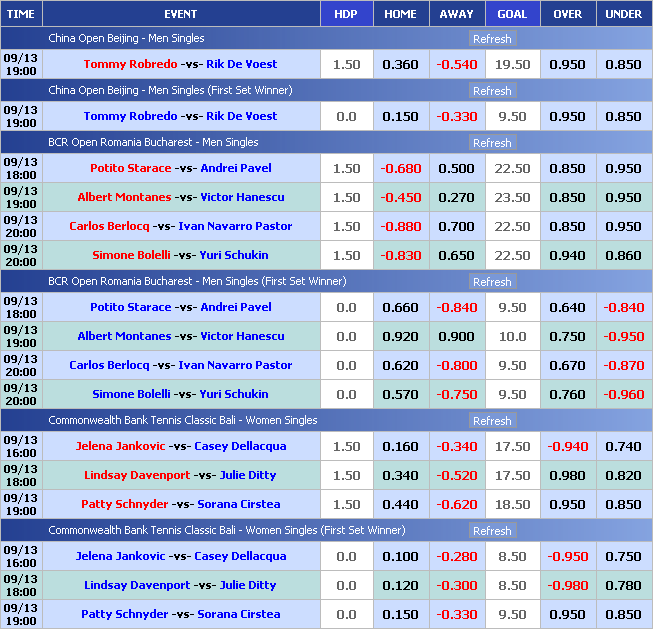Select away odds 0.270 for Victor Hanescu
The width and height of the screenshot is (653, 629).
(x=457, y=197)
